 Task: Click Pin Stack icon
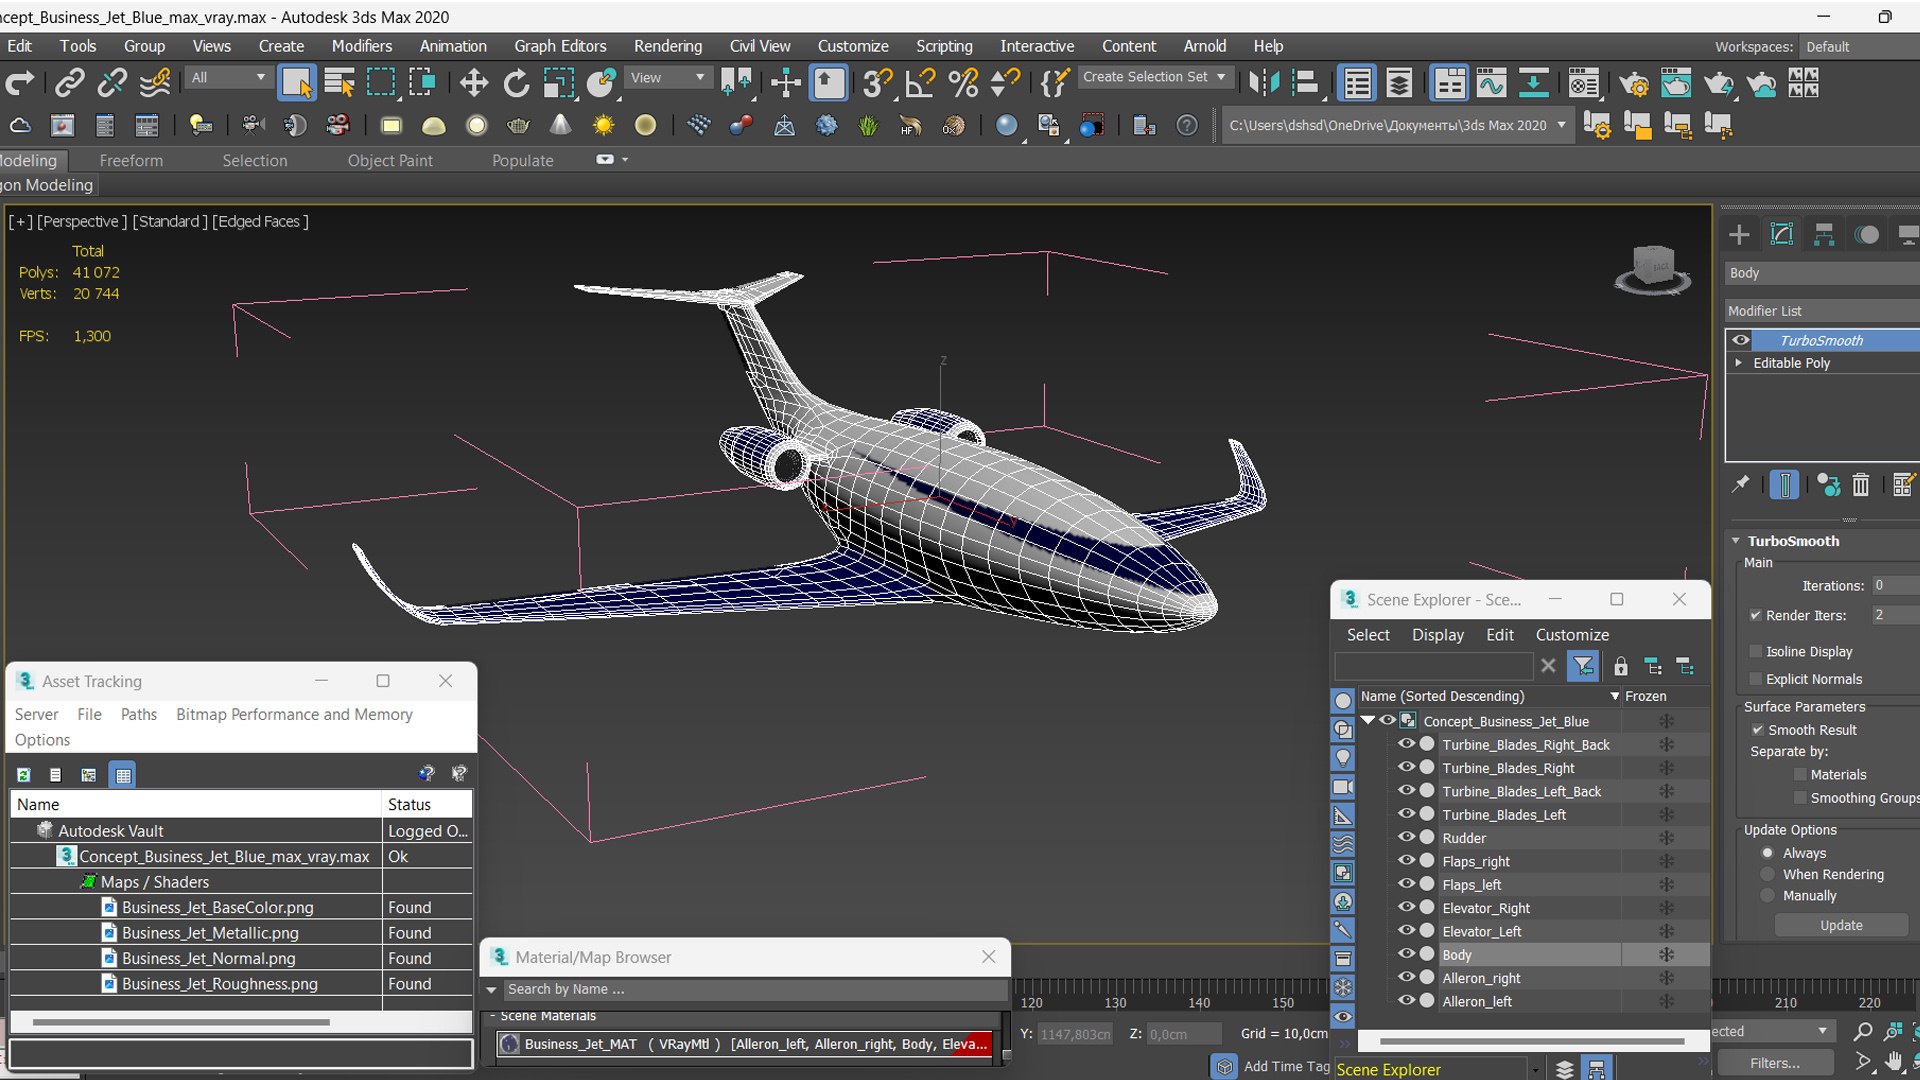pyautogui.click(x=1741, y=485)
